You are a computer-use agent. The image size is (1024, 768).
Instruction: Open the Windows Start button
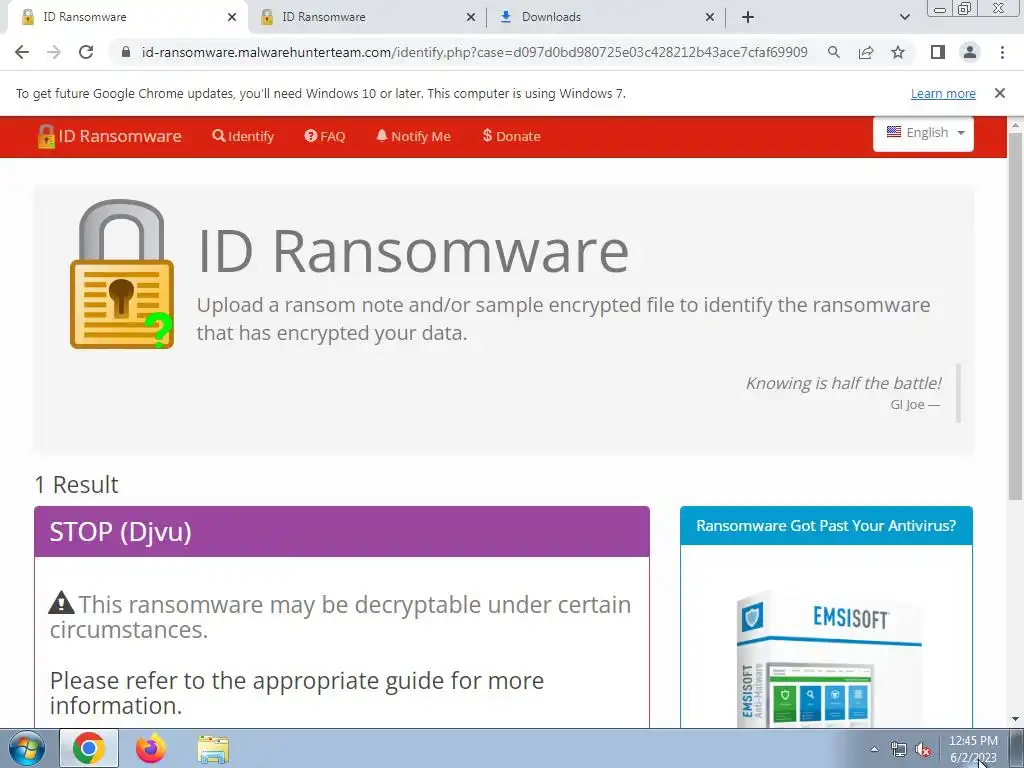(x=26, y=748)
